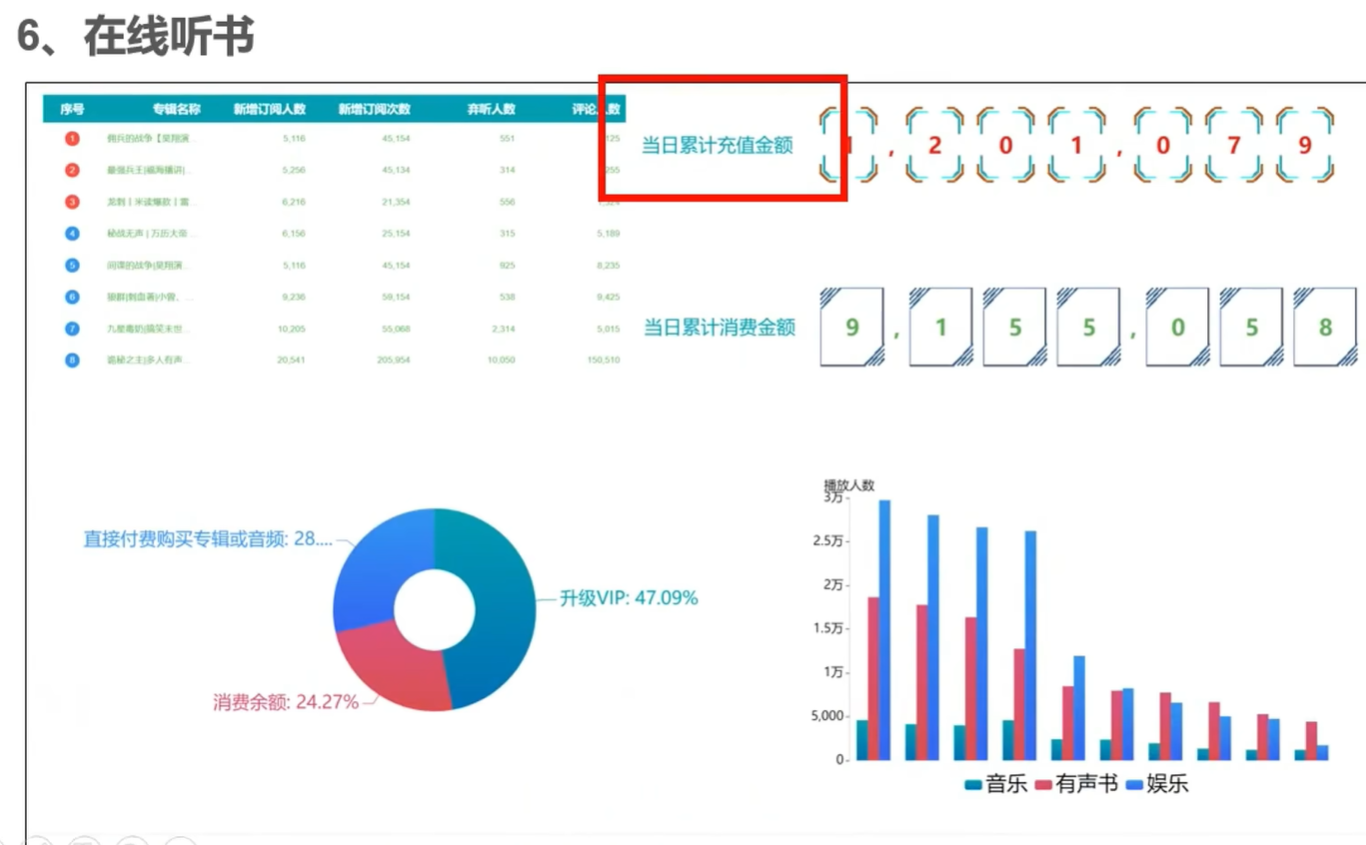Click digit 9 in the recharge amount
The width and height of the screenshot is (1366, 845).
coord(1304,145)
